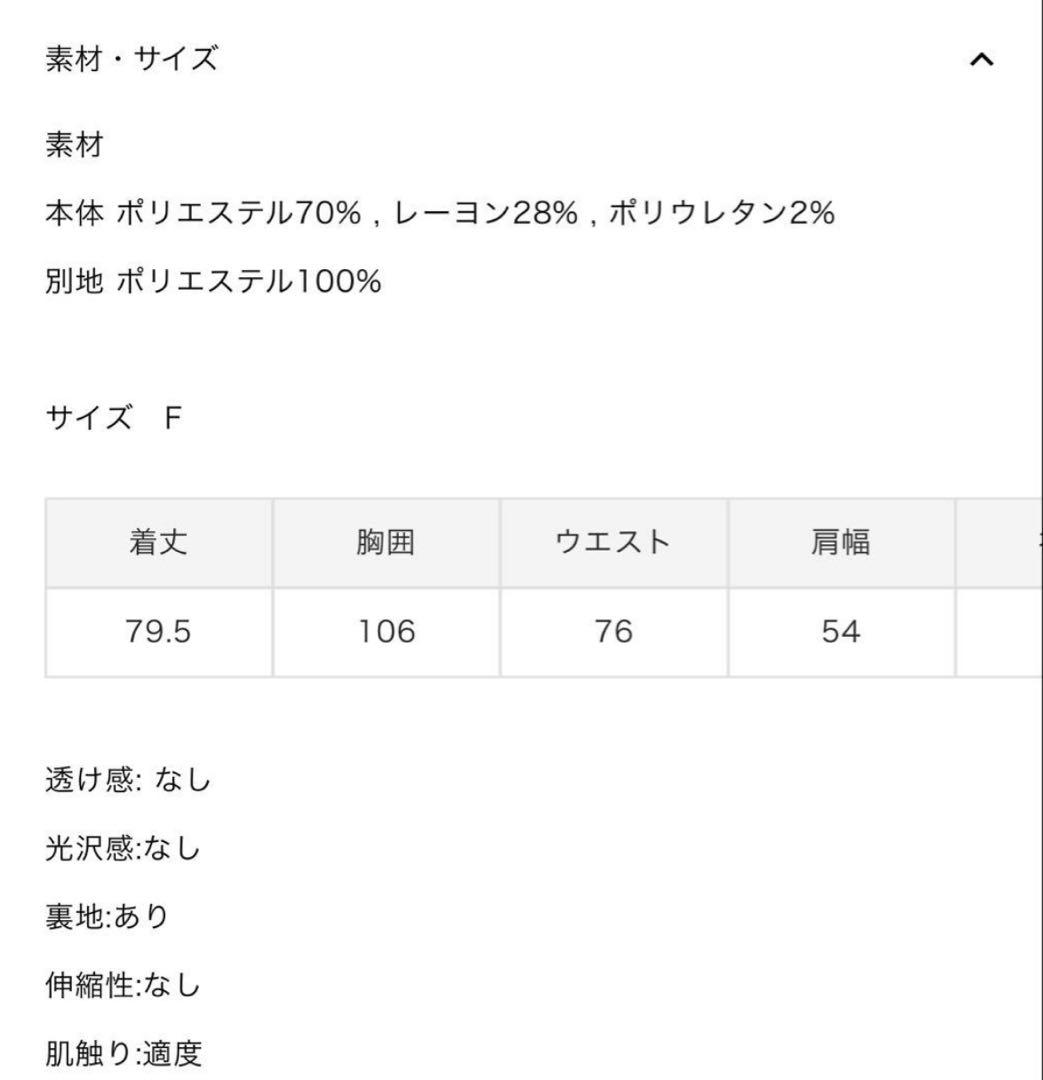Screen dimensions: 1043x1080
Task: Click the 79.5 length value cell
Action: coord(158,632)
